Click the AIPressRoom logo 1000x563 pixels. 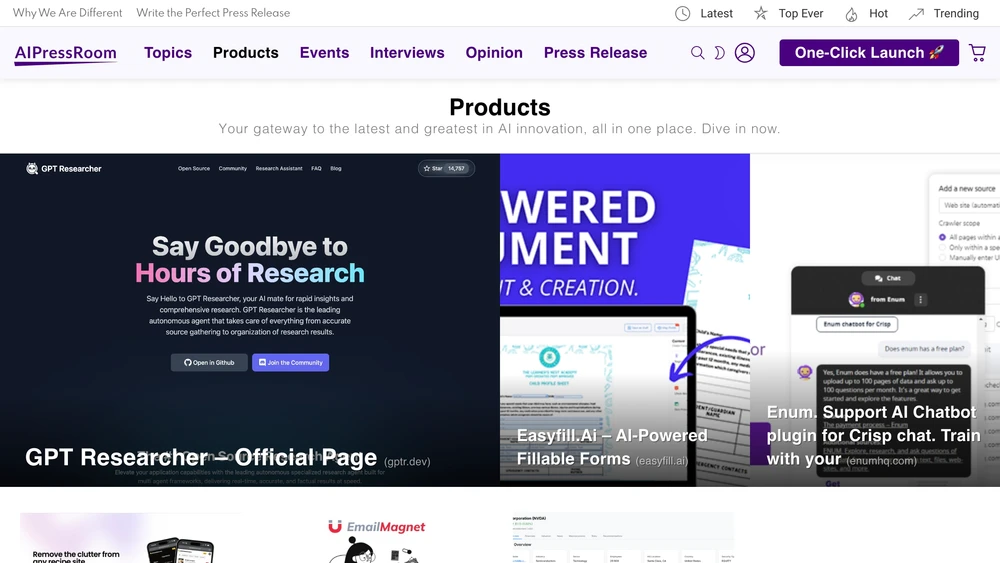point(66,54)
